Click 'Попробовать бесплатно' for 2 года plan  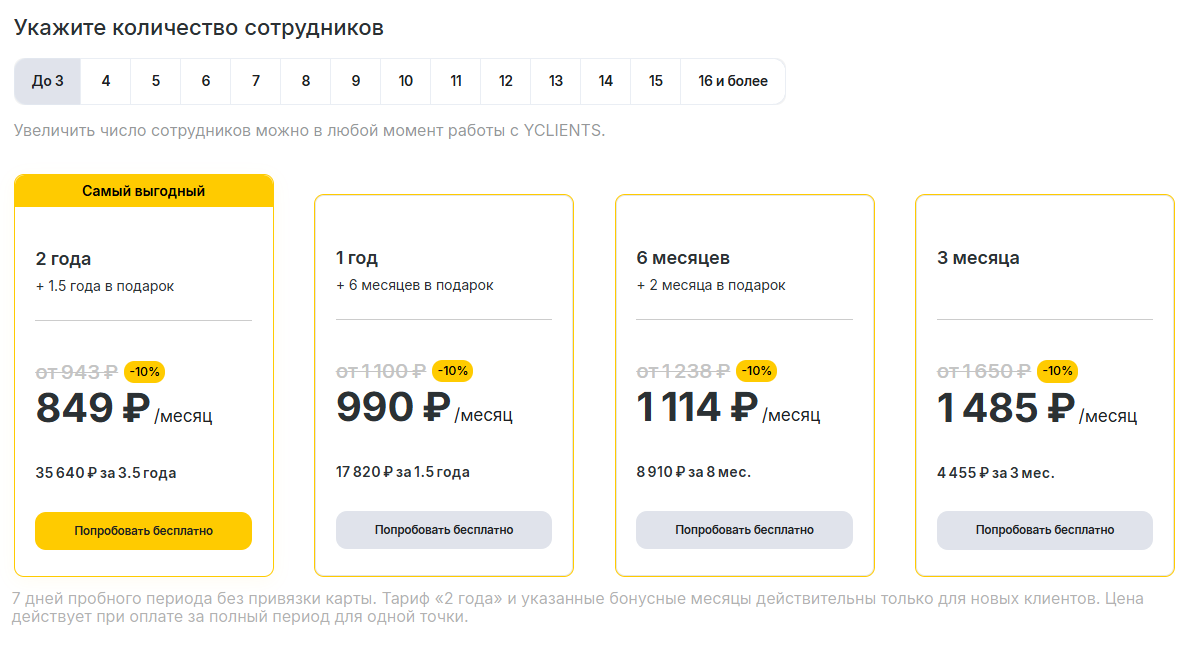click(x=143, y=531)
